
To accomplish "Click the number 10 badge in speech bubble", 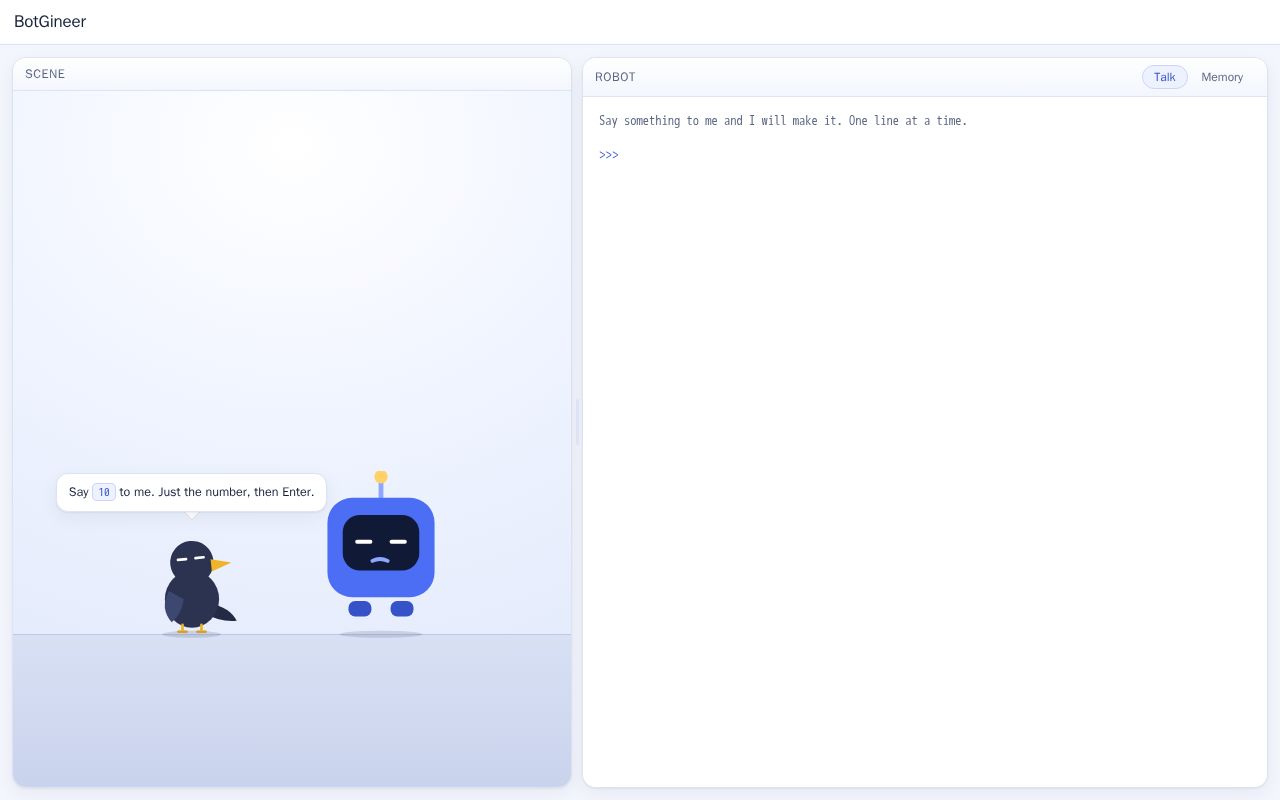I will click(x=104, y=492).
